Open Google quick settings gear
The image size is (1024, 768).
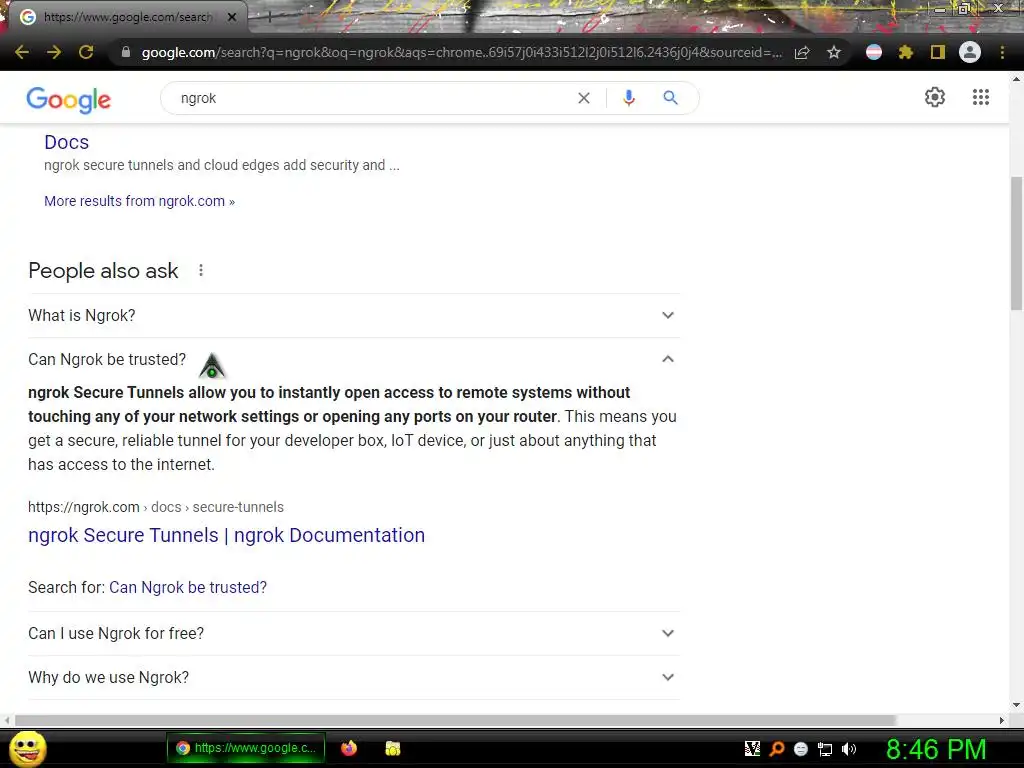[935, 97]
